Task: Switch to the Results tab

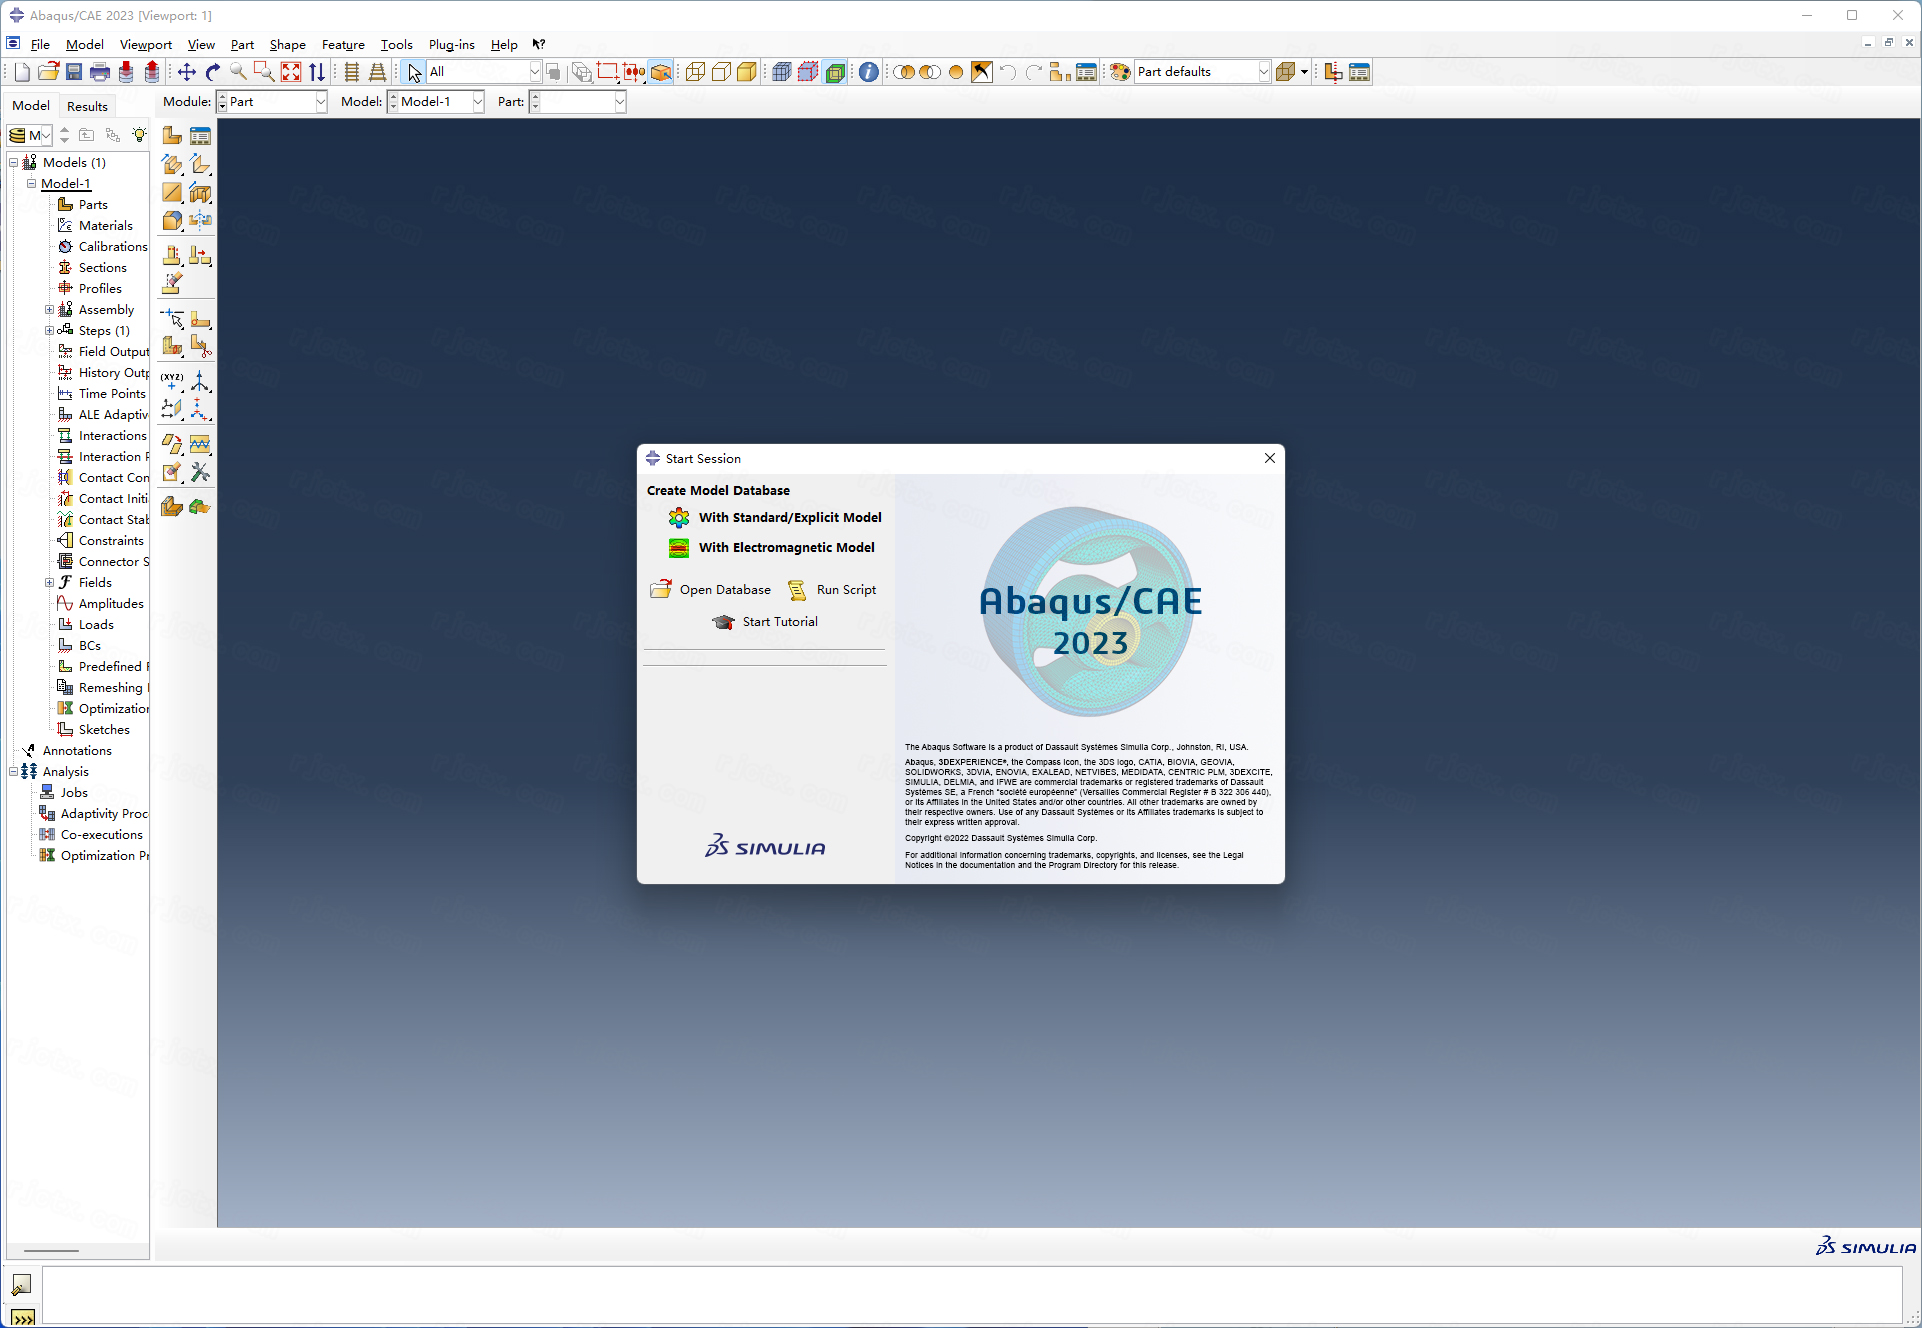Action: click(87, 106)
